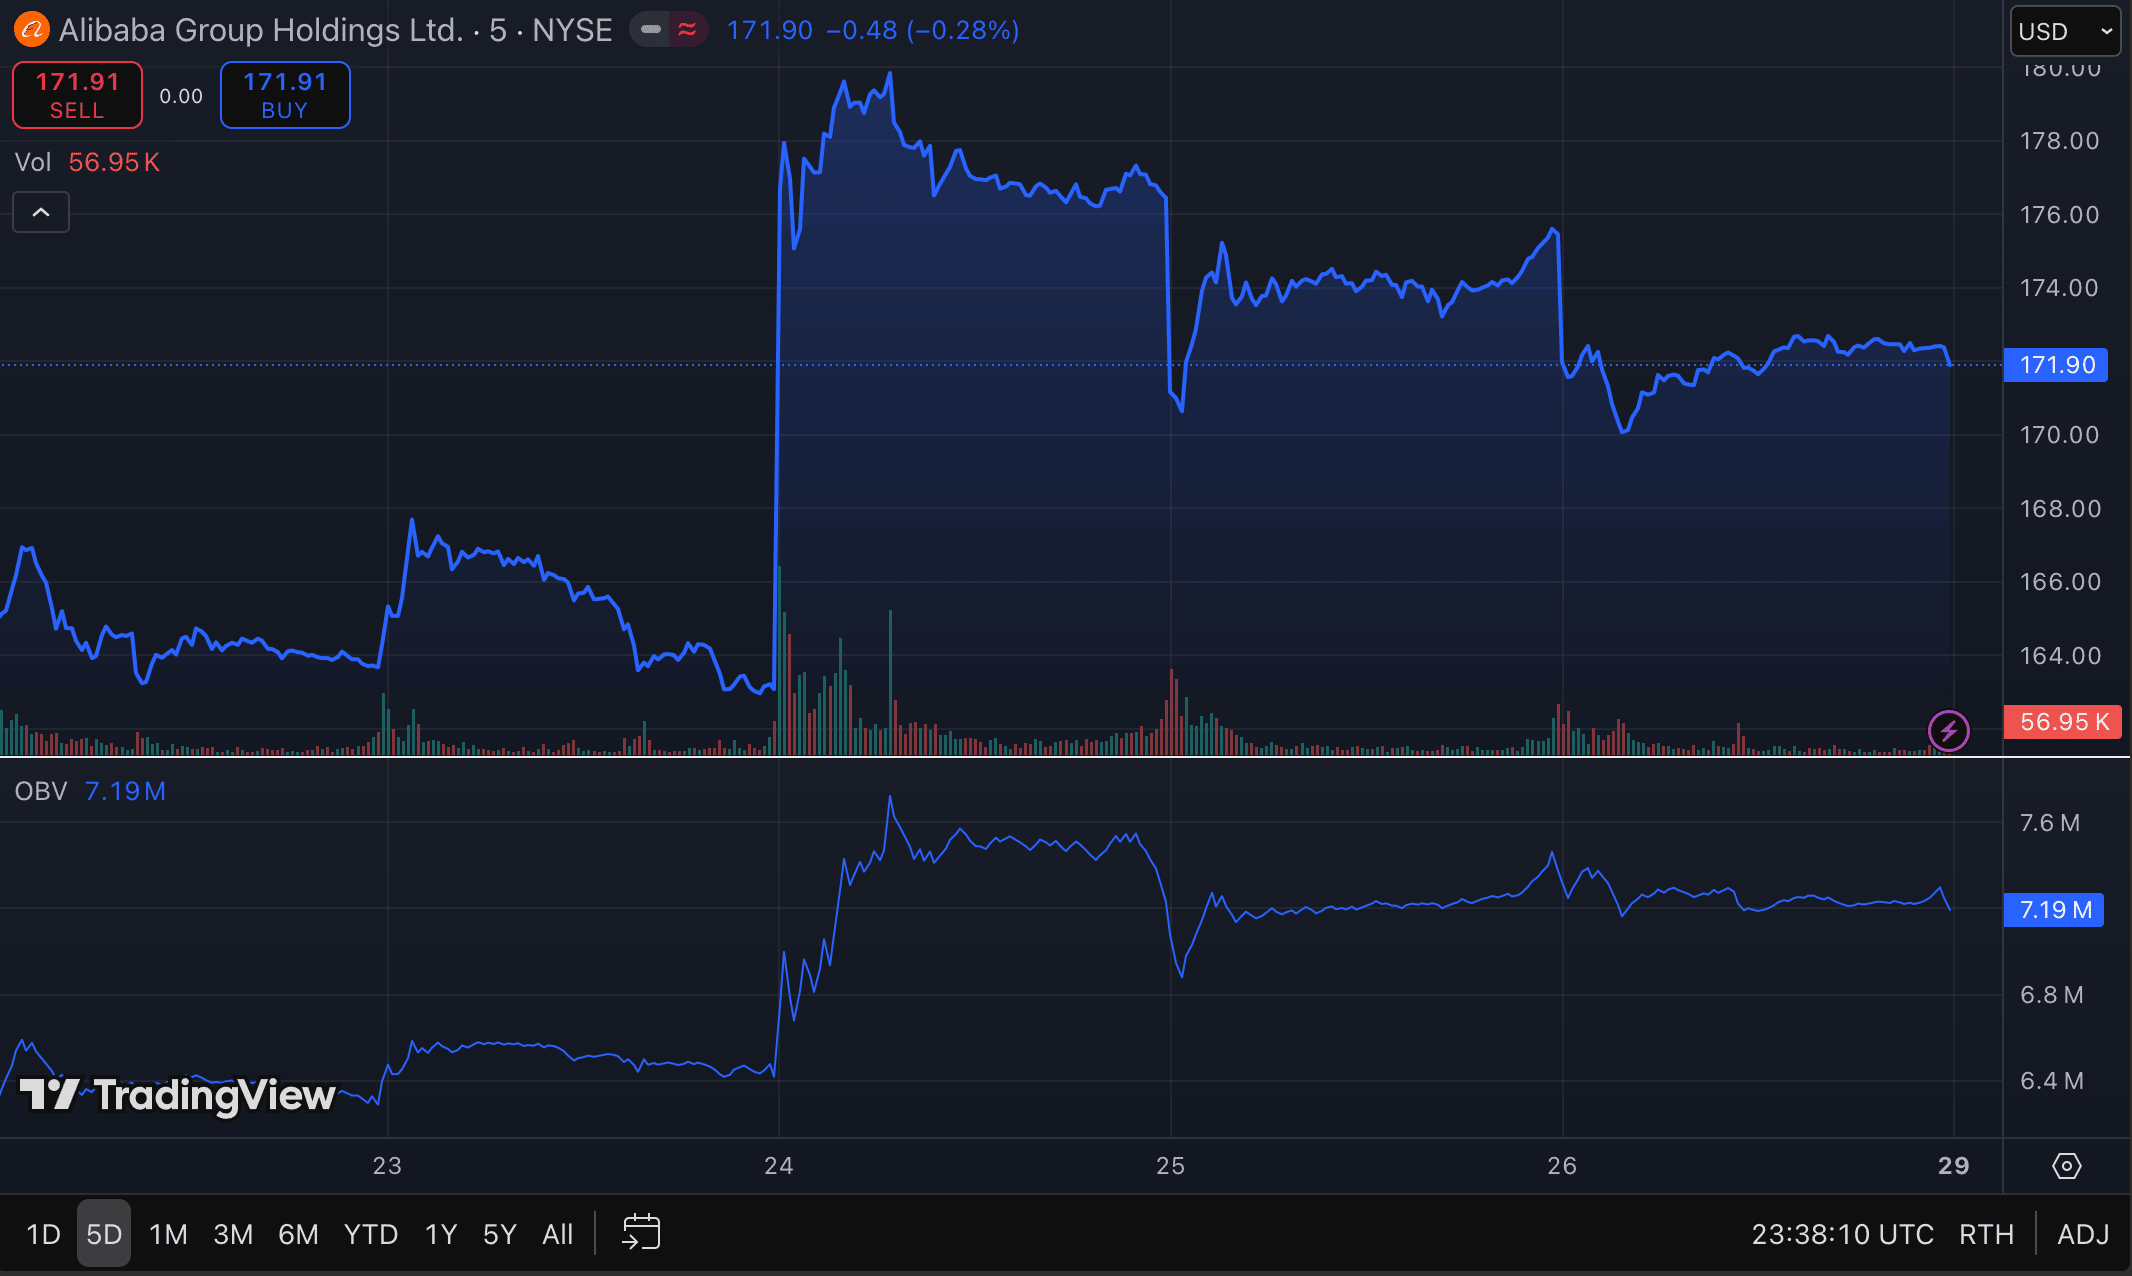Click the gray market status pill icon
The width and height of the screenshot is (2132, 1276).
pos(651,30)
